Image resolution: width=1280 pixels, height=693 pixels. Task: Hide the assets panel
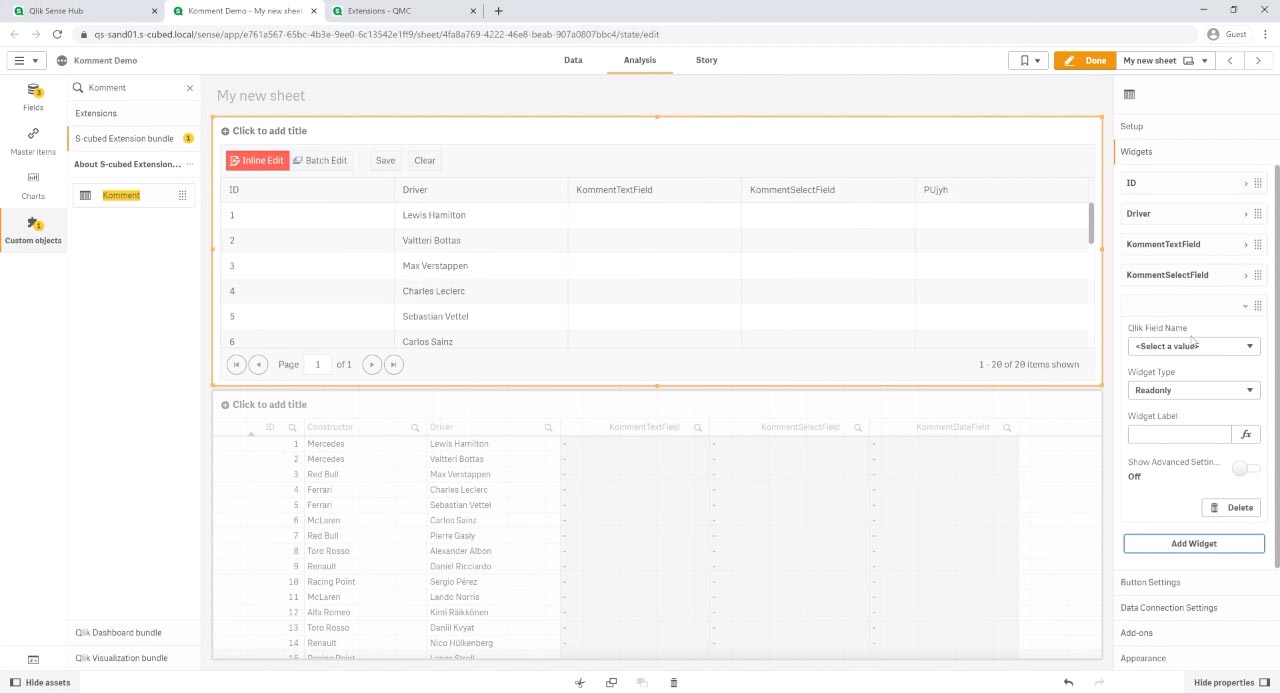point(38,682)
